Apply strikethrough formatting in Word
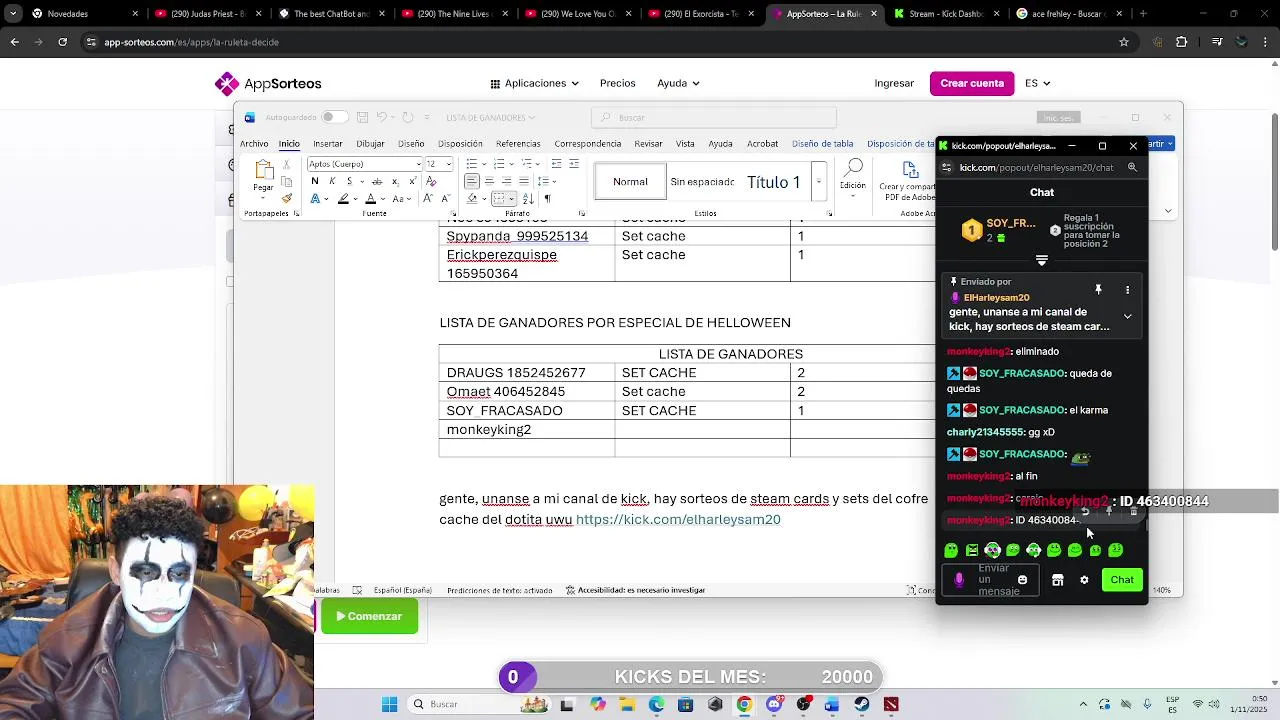Image resolution: width=1280 pixels, height=720 pixels. click(x=376, y=181)
